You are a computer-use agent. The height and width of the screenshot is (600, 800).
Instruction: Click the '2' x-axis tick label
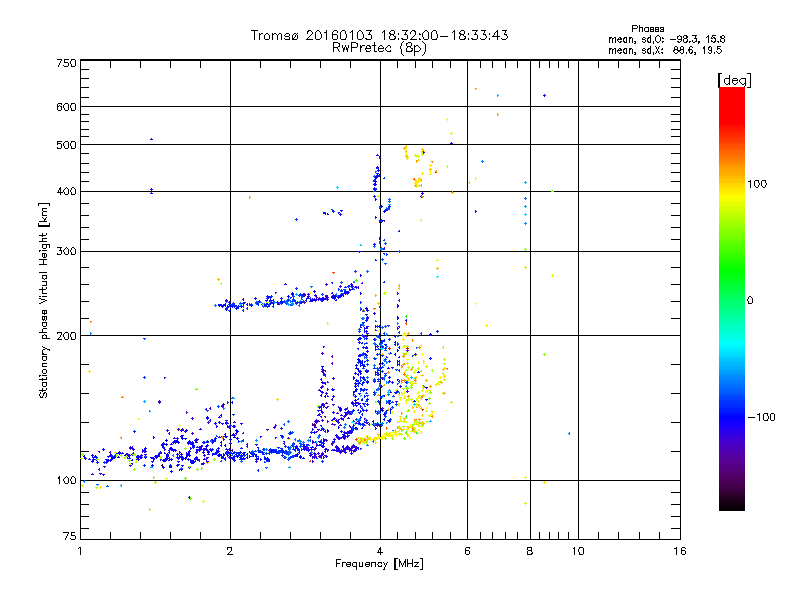pyautogui.click(x=230, y=551)
